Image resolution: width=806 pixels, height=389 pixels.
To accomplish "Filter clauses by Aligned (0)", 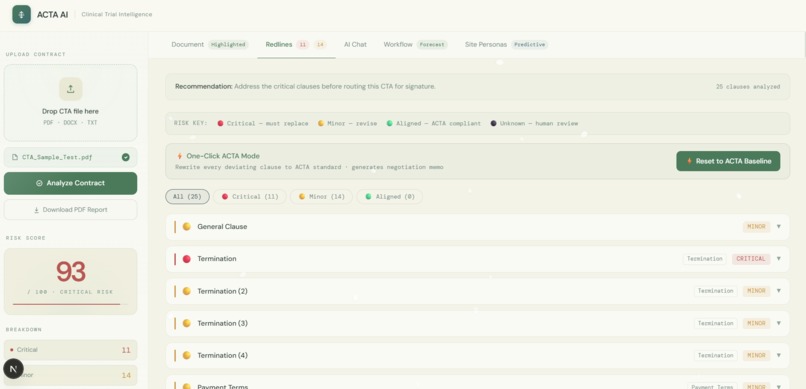I will click(390, 197).
